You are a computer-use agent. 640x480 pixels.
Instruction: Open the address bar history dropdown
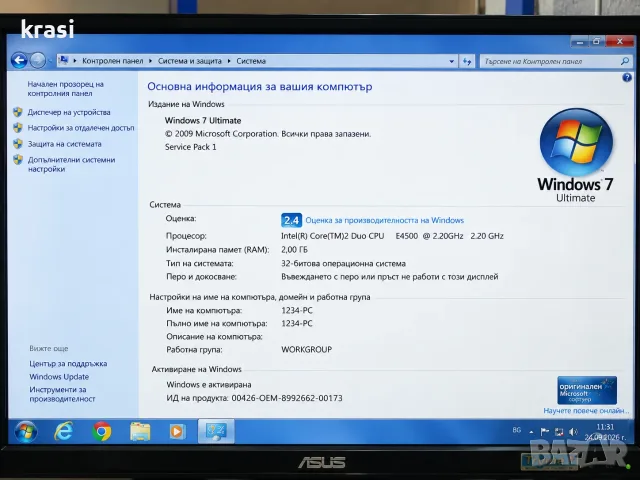[x=451, y=61]
